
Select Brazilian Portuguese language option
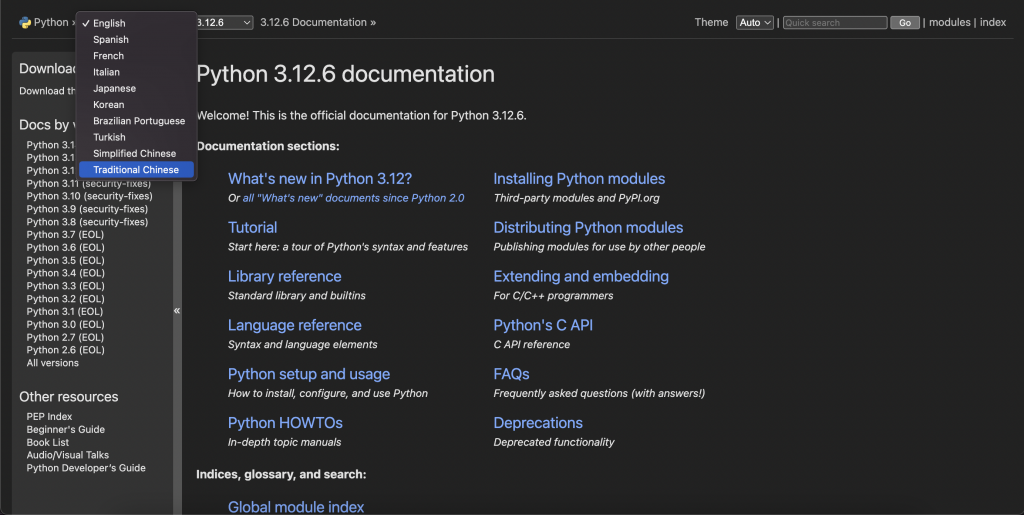click(139, 121)
